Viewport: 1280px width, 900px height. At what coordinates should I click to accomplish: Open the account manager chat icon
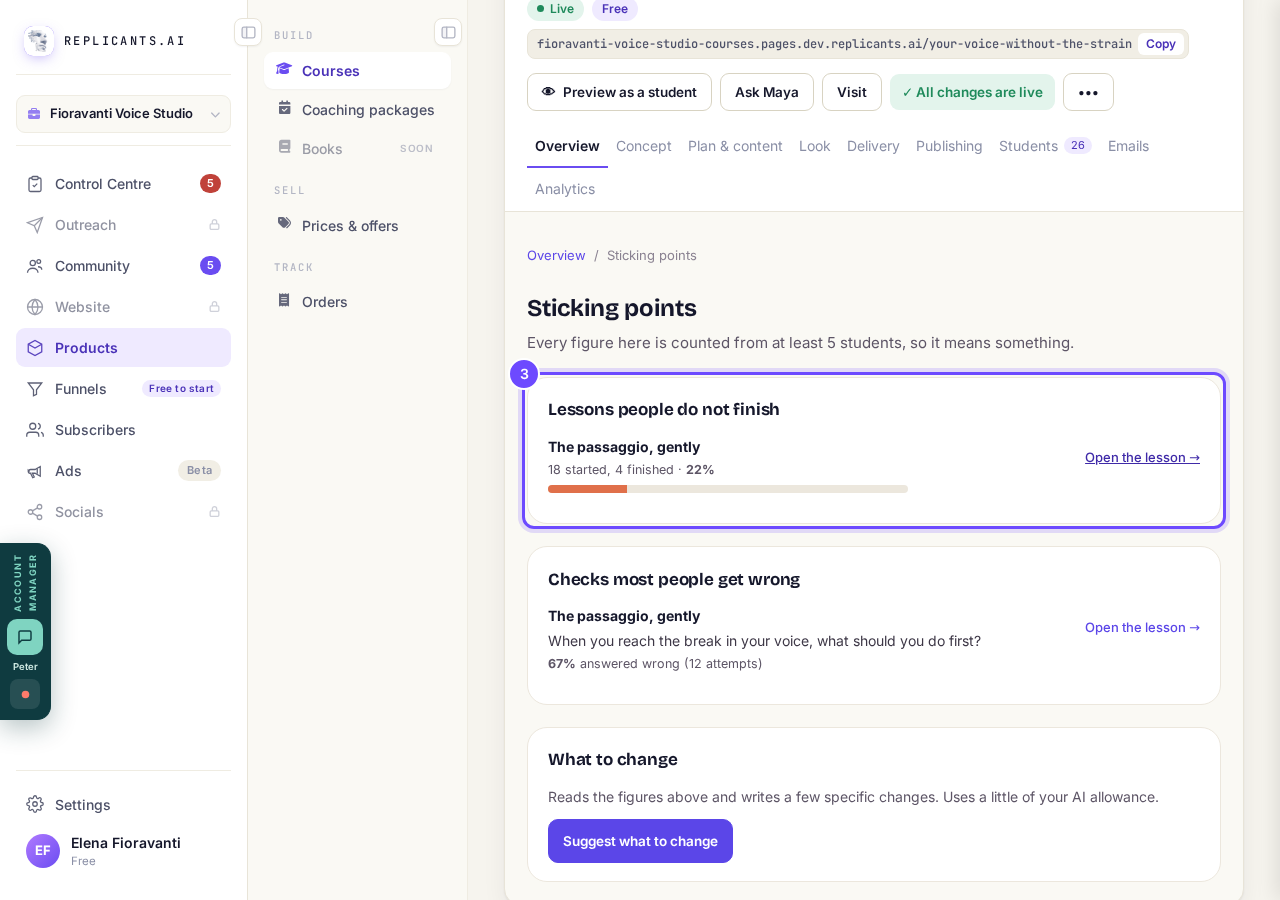(x=25, y=637)
